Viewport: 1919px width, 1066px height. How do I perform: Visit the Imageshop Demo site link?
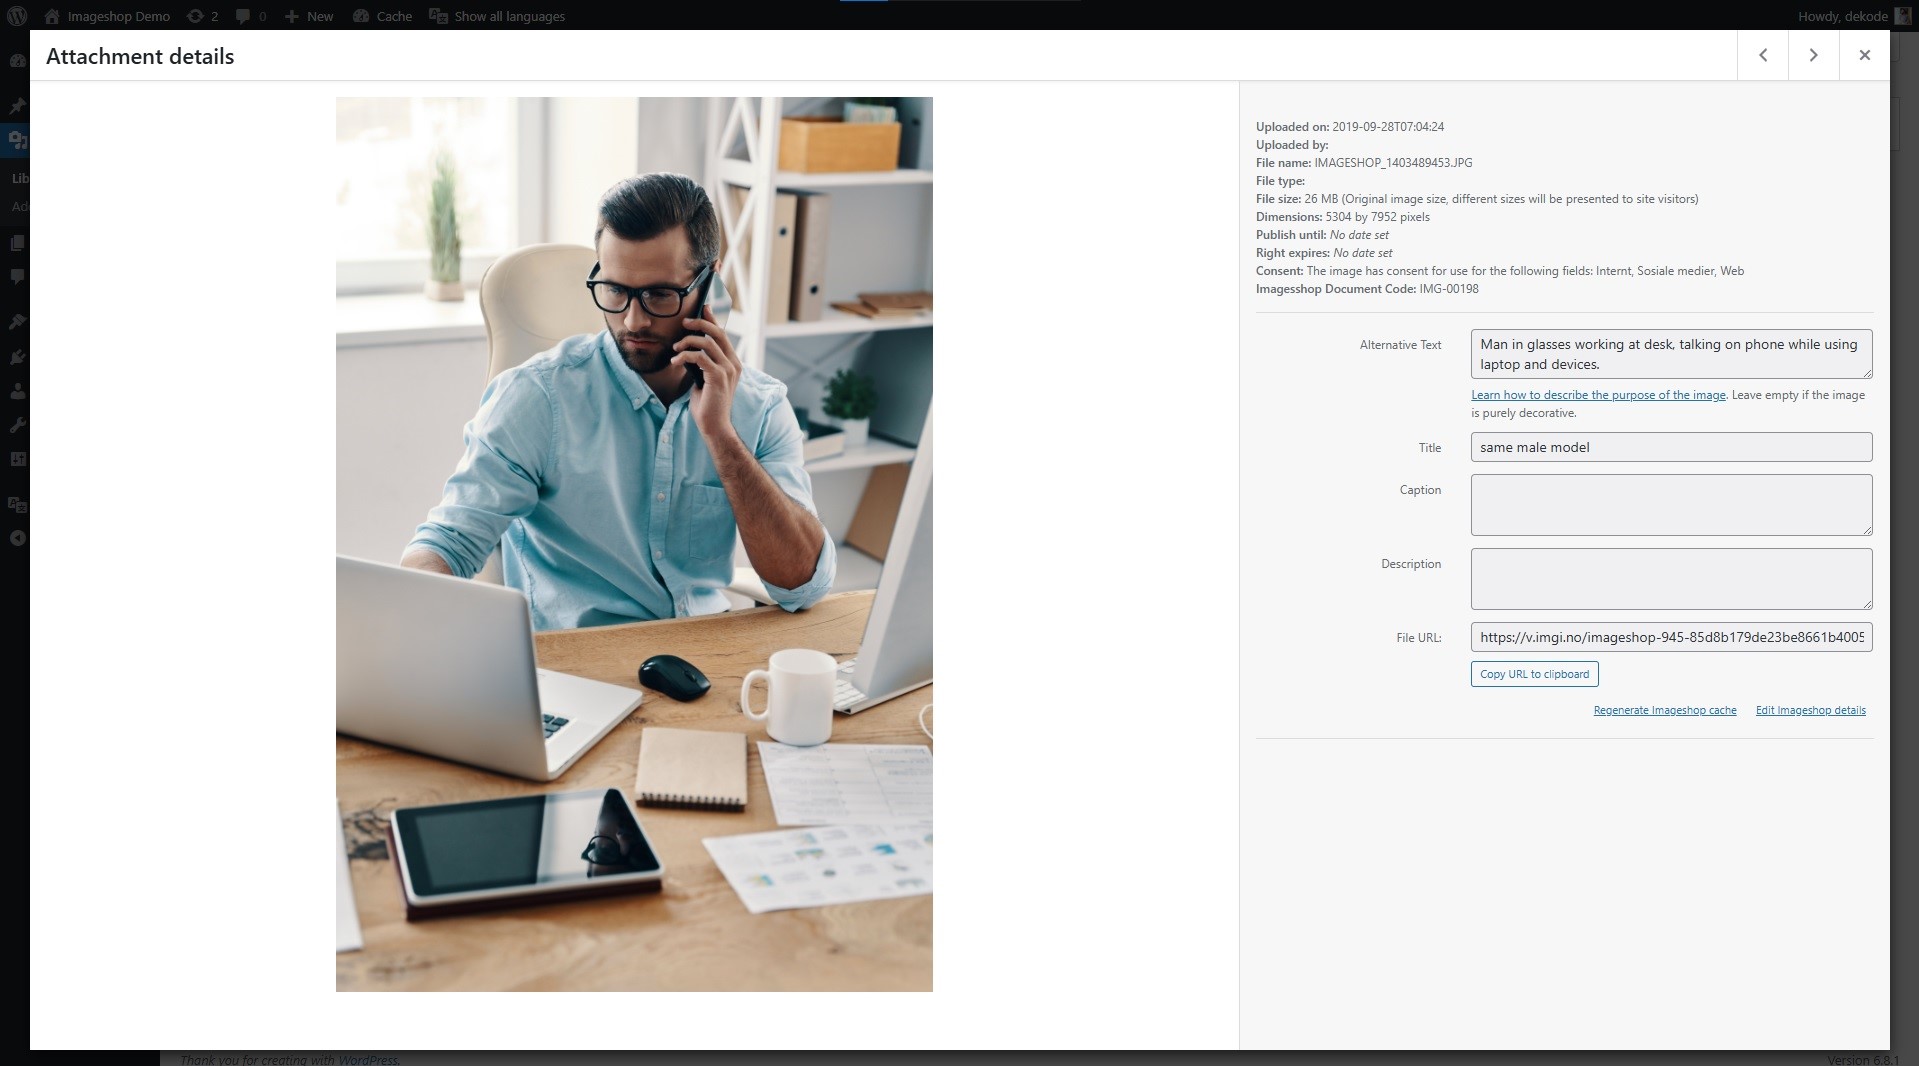coord(107,16)
